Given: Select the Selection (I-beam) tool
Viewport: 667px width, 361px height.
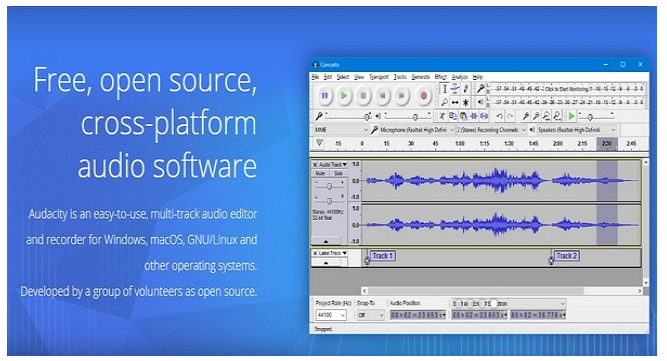Looking at the screenshot, I should click(x=444, y=89).
